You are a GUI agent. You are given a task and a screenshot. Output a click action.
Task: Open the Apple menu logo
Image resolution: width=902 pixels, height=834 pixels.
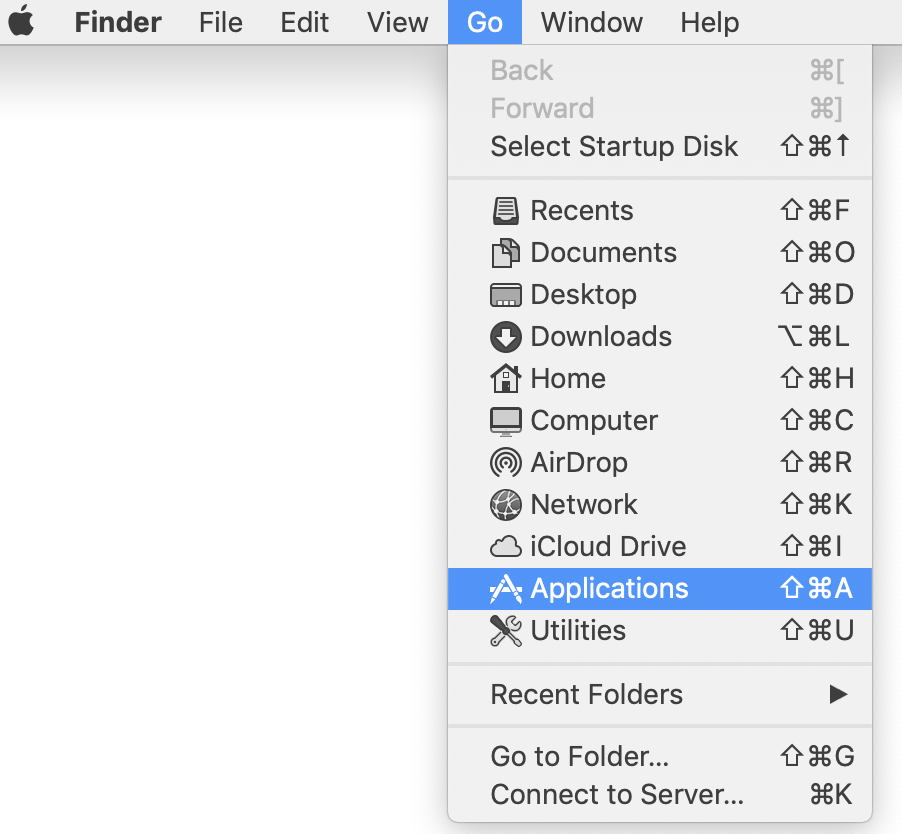coord(21,21)
